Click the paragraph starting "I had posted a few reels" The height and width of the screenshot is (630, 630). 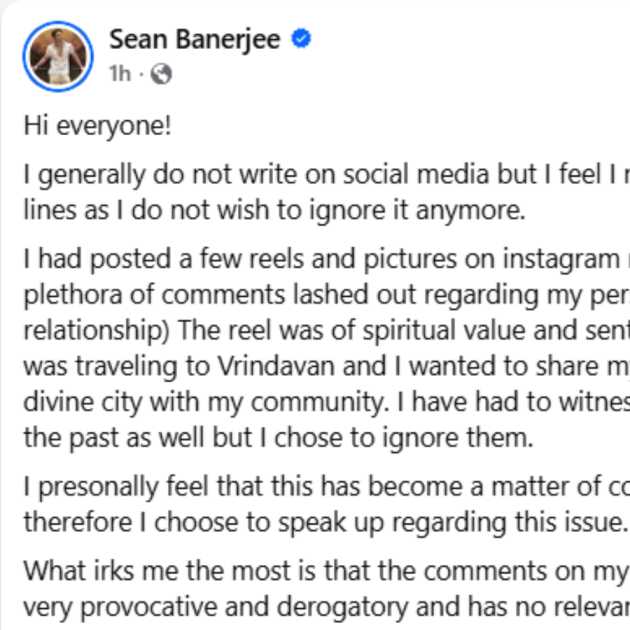click(320, 260)
